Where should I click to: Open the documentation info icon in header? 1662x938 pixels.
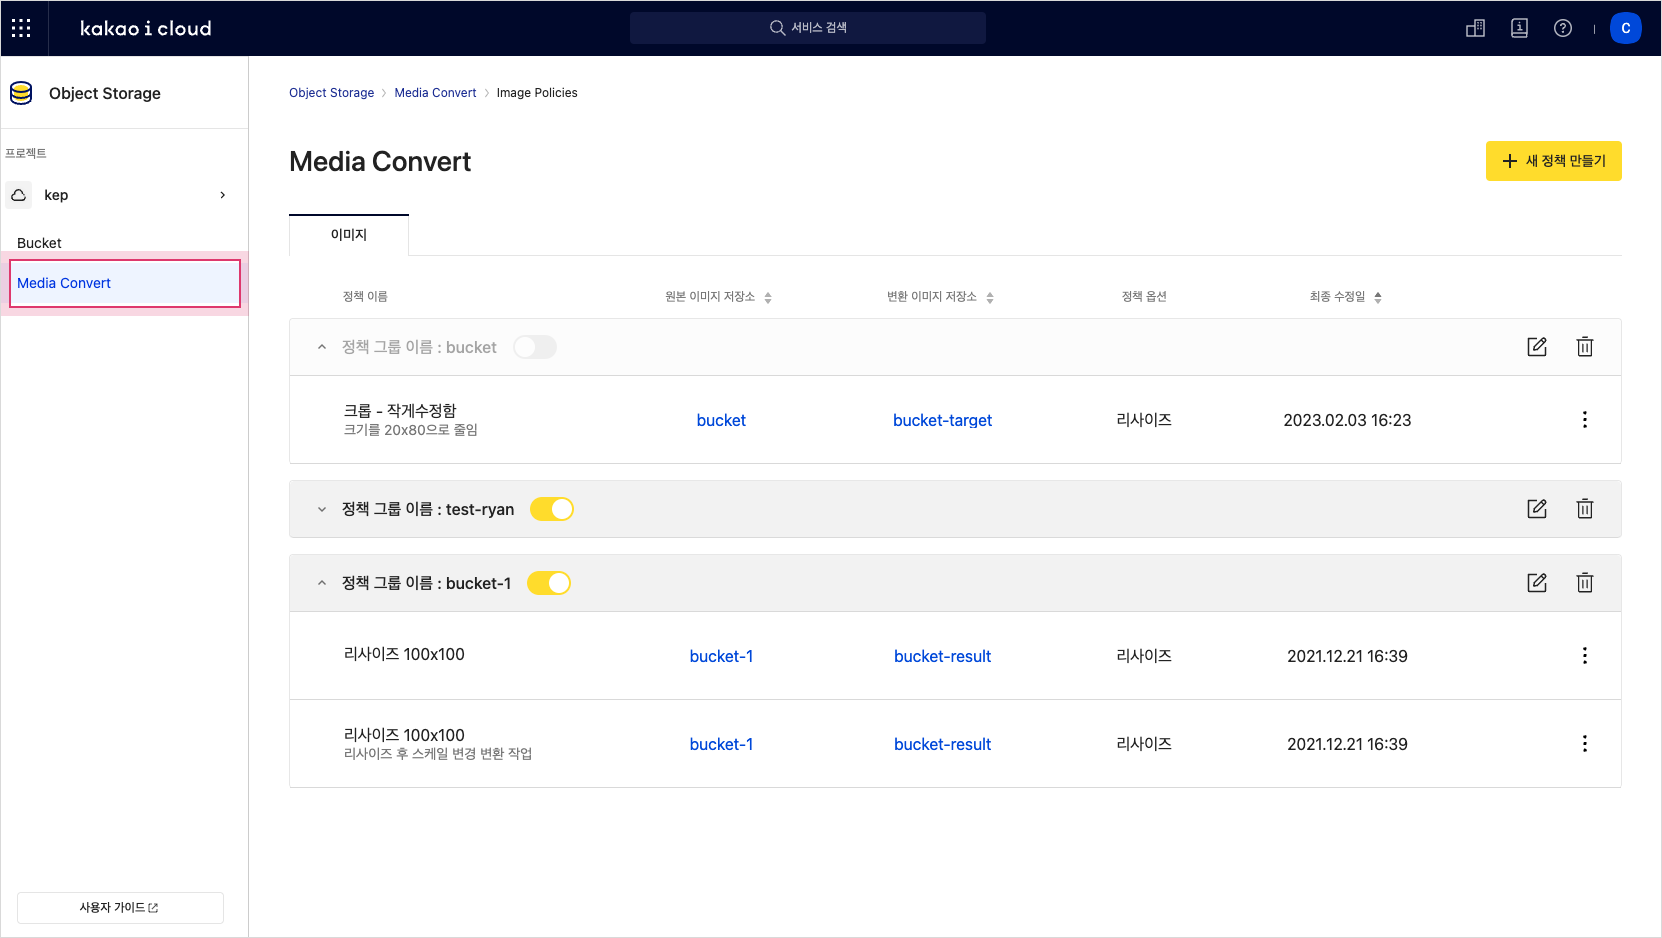point(1519,28)
